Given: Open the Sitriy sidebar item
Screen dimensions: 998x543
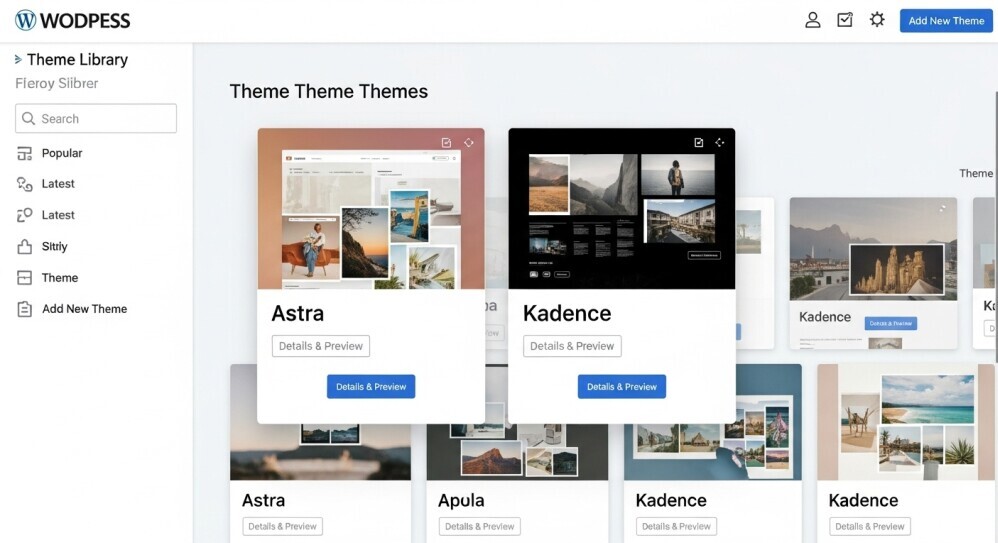Looking at the screenshot, I should [x=54, y=246].
